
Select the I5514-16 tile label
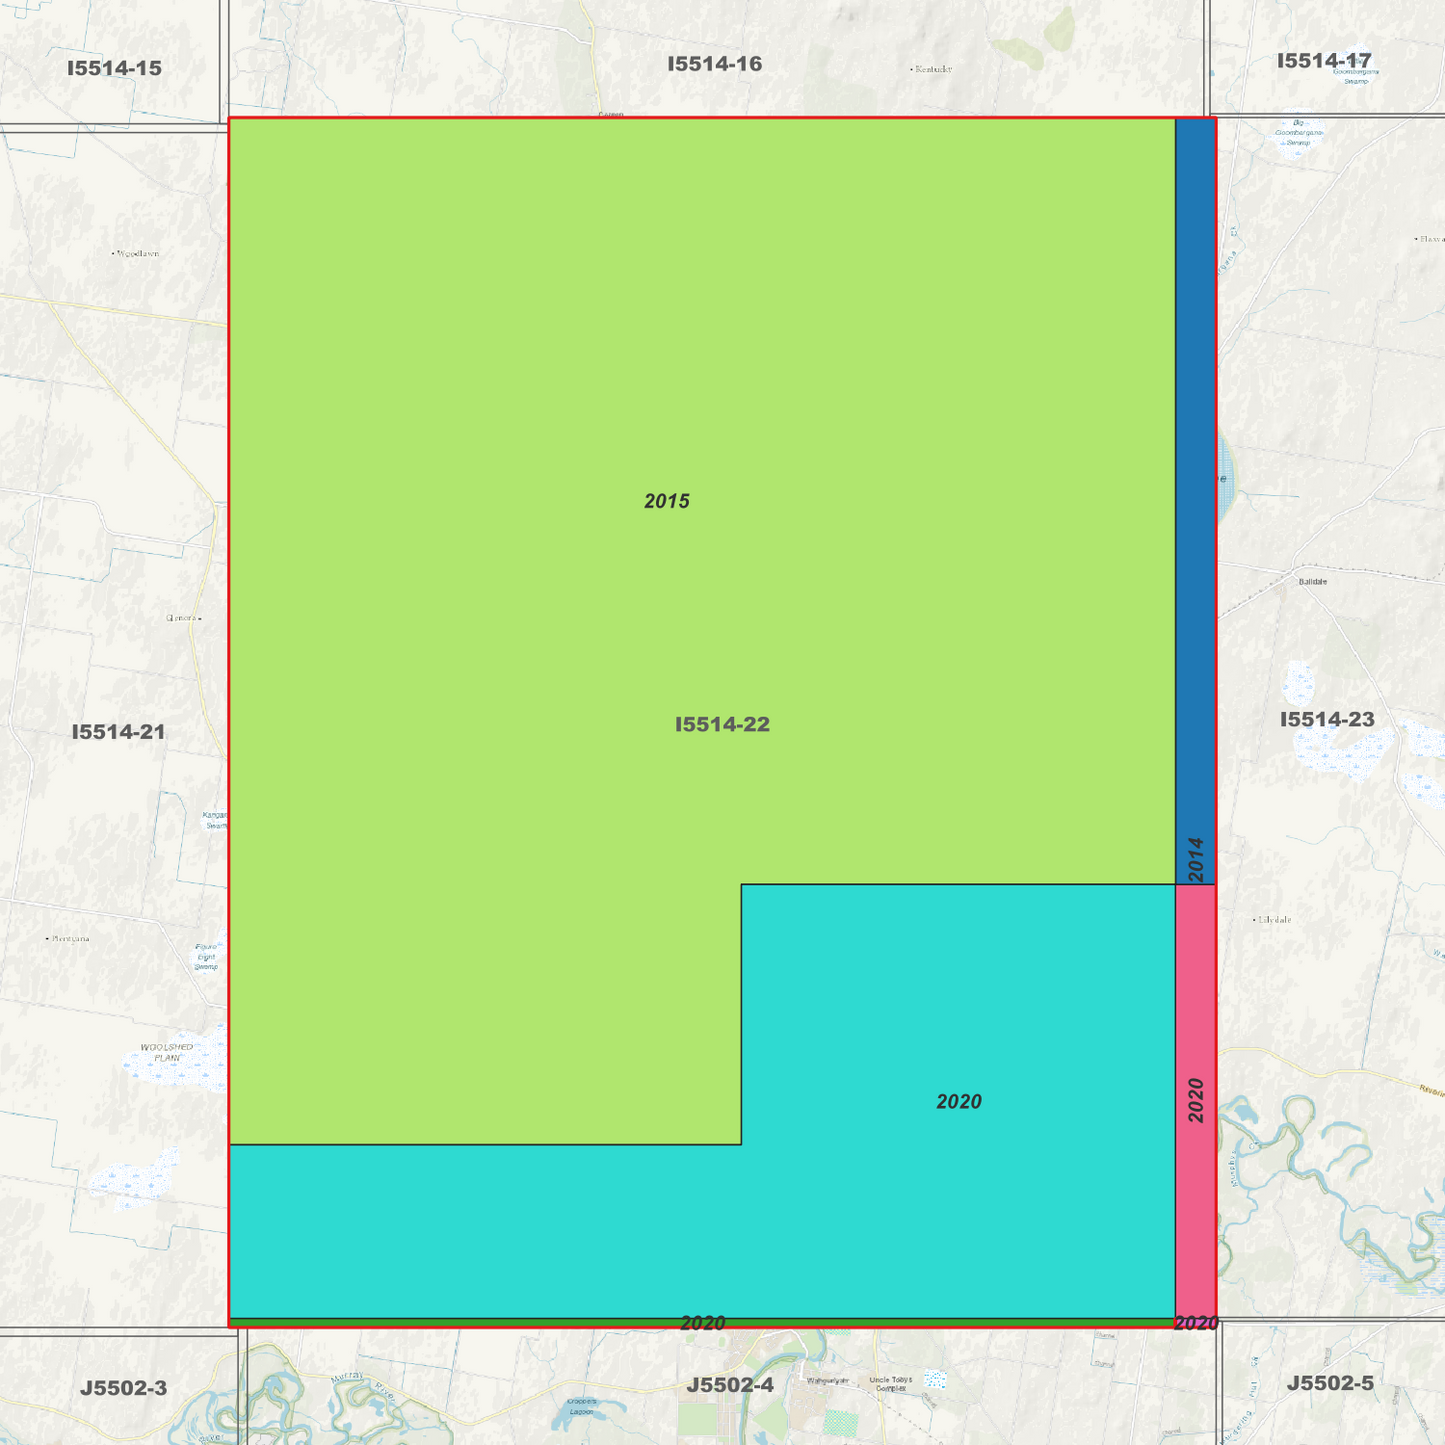coord(714,64)
